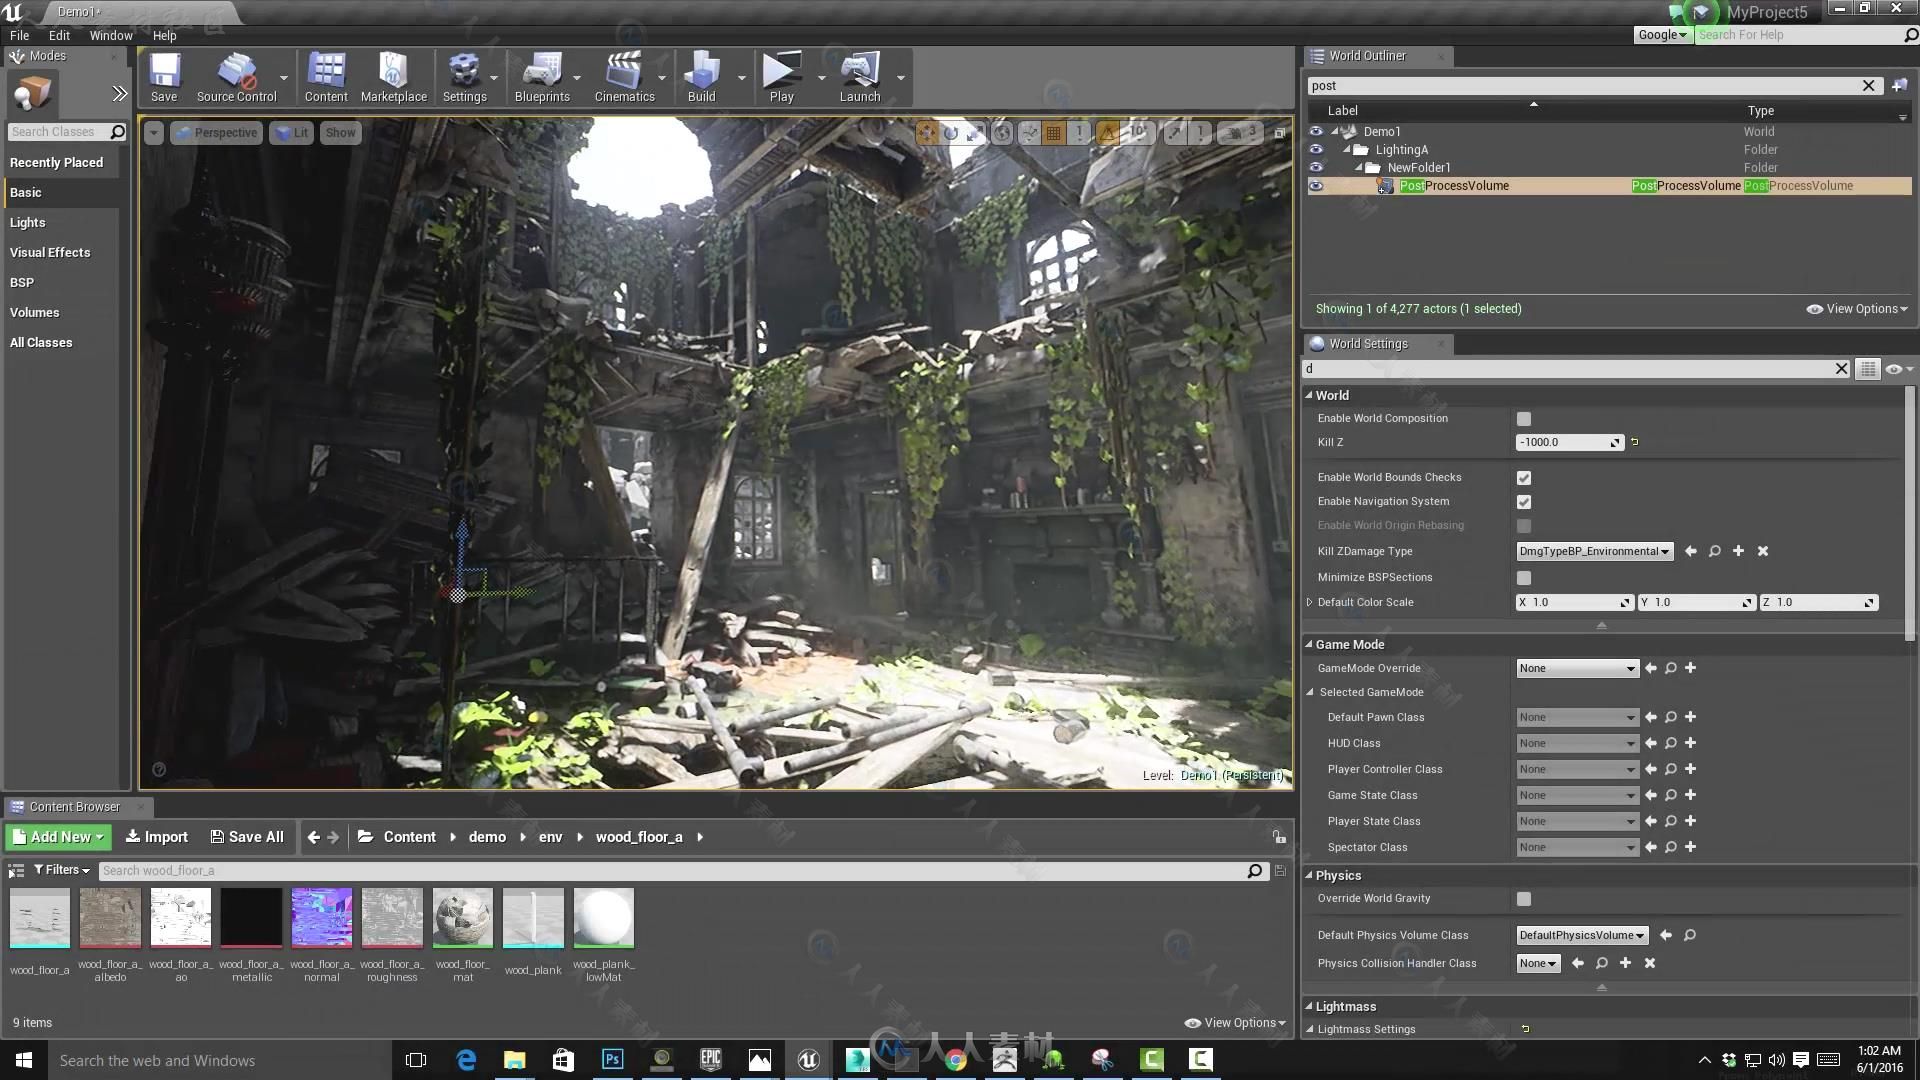
Task: Click Add New button
Action: pos(58,837)
